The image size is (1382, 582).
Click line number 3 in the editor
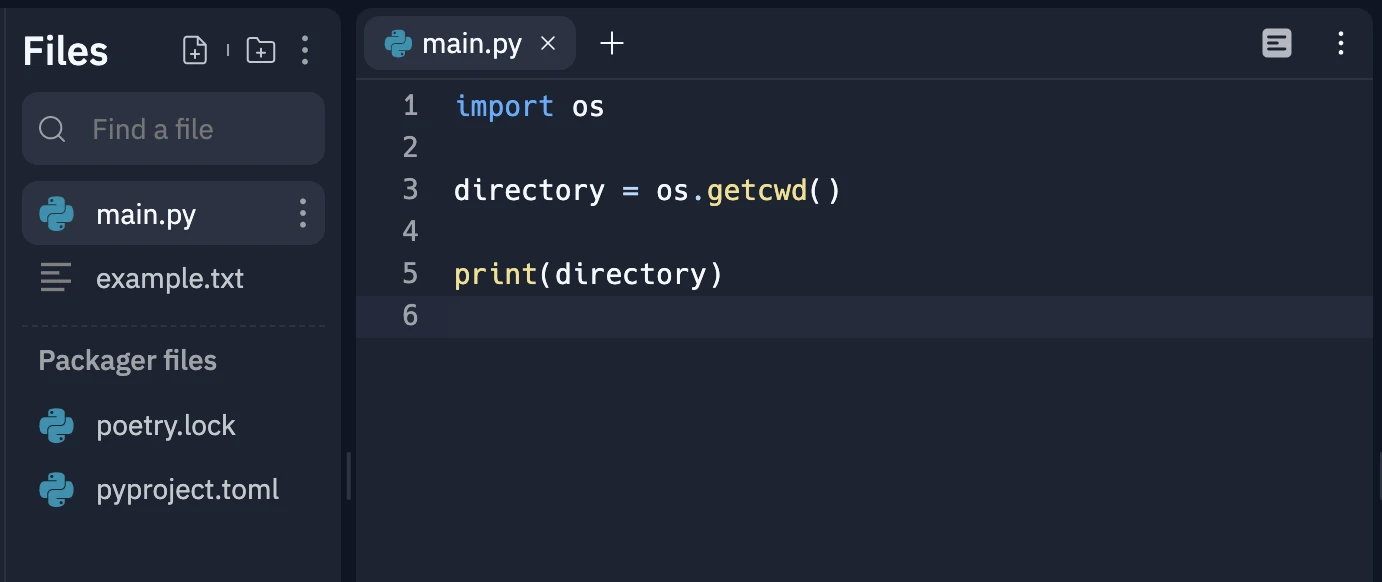409,189
